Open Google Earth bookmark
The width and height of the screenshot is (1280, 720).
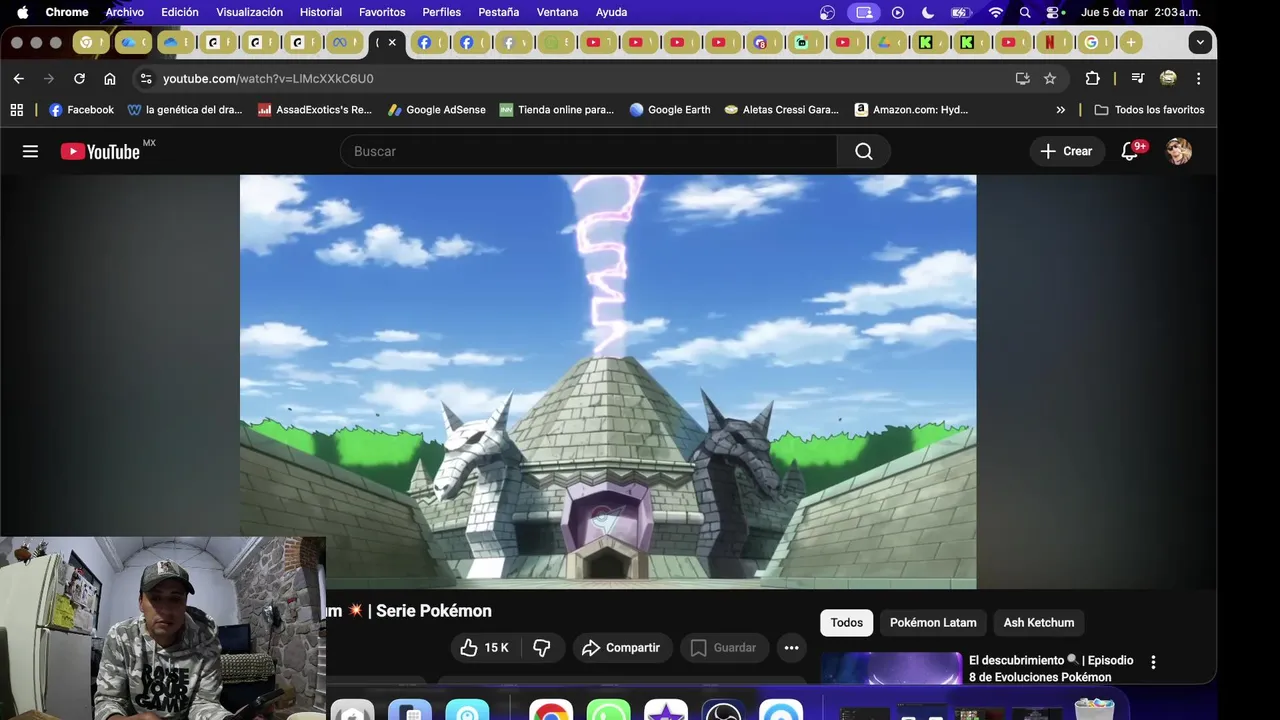[x=670, y=110]
